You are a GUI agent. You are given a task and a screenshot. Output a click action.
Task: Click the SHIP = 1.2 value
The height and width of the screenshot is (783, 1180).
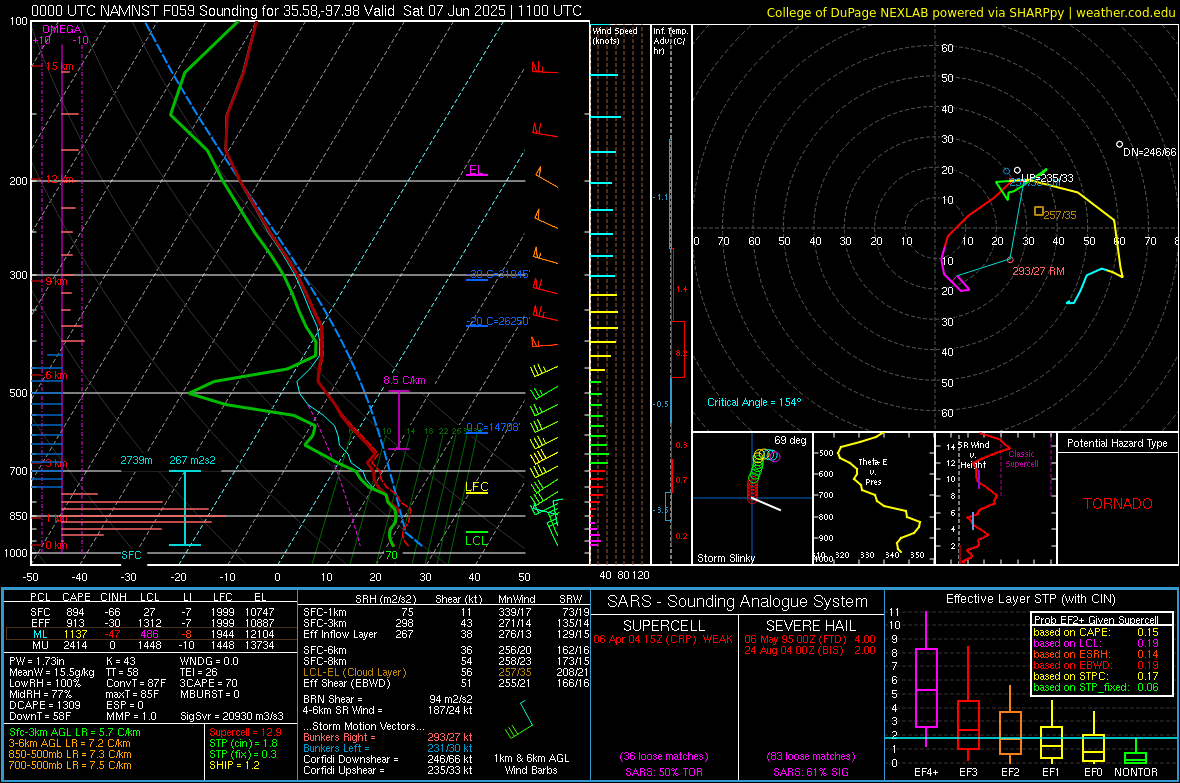234,765
